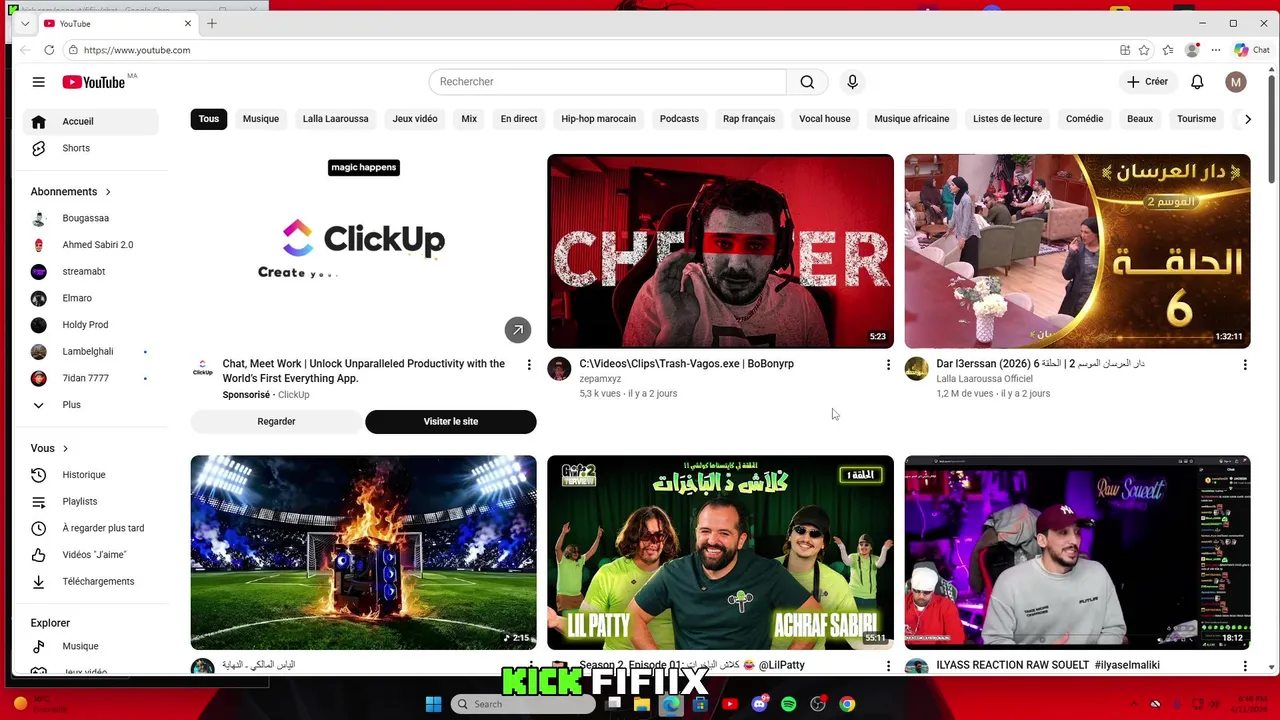1280x720 pixels.
Task: Reload the page with refresh icon
Action: (x=50, y=50)
